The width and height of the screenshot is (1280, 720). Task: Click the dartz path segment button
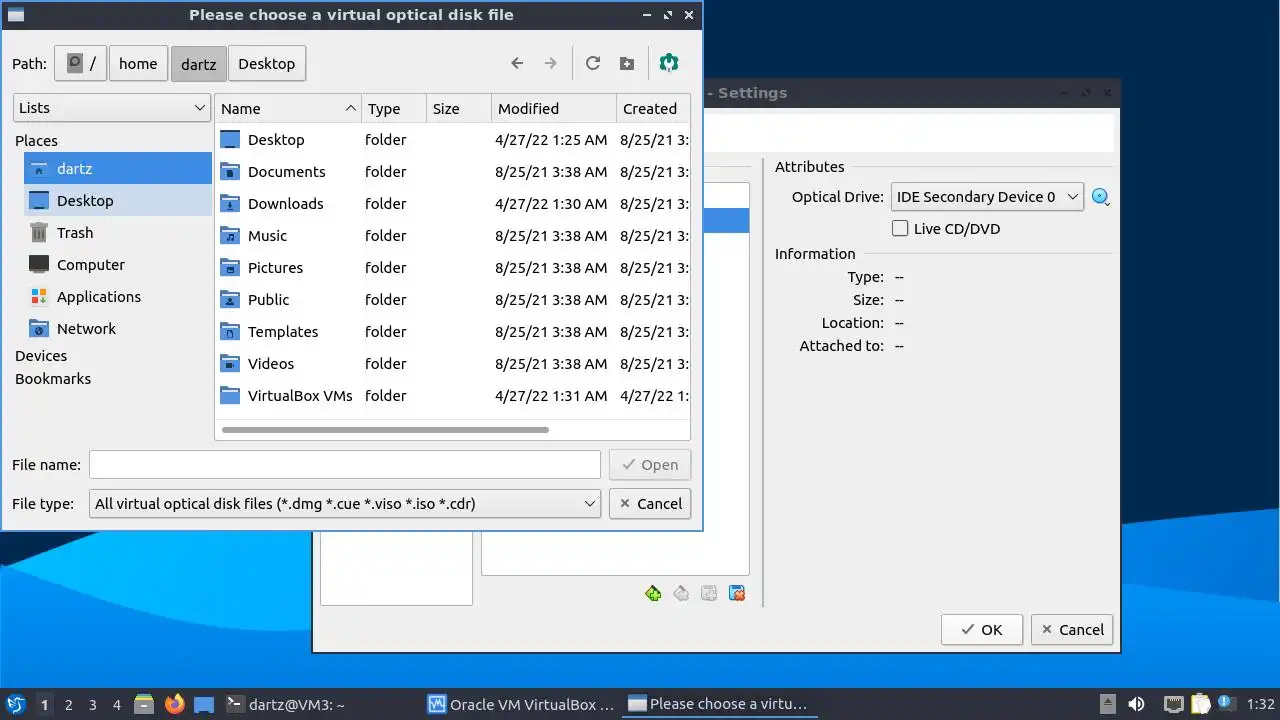point(198,63)
